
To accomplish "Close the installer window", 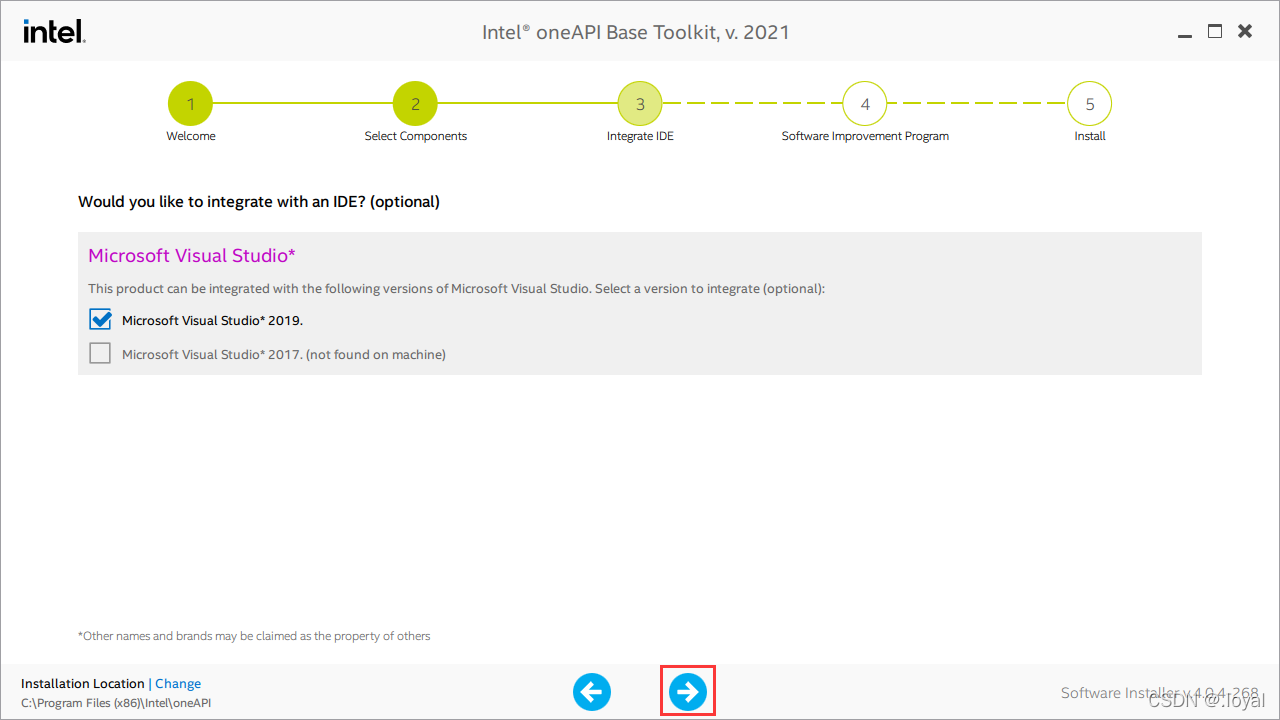I will (1245, 31).
